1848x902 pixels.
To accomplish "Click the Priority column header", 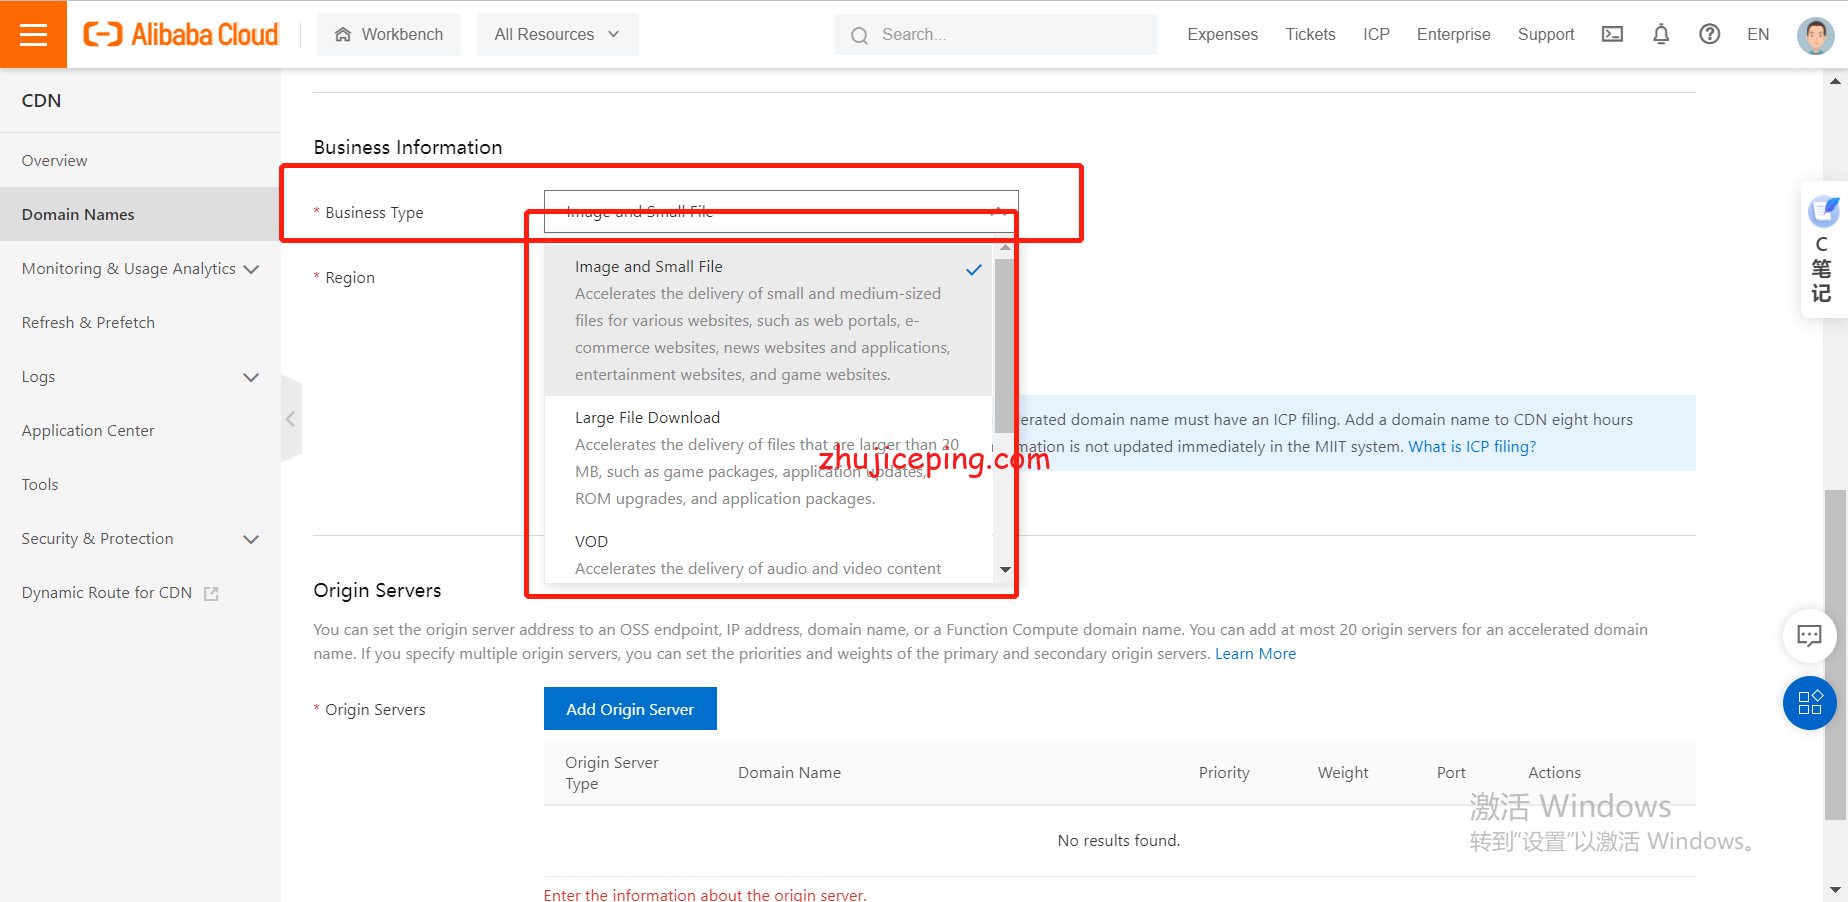I will click(1224, 772).
